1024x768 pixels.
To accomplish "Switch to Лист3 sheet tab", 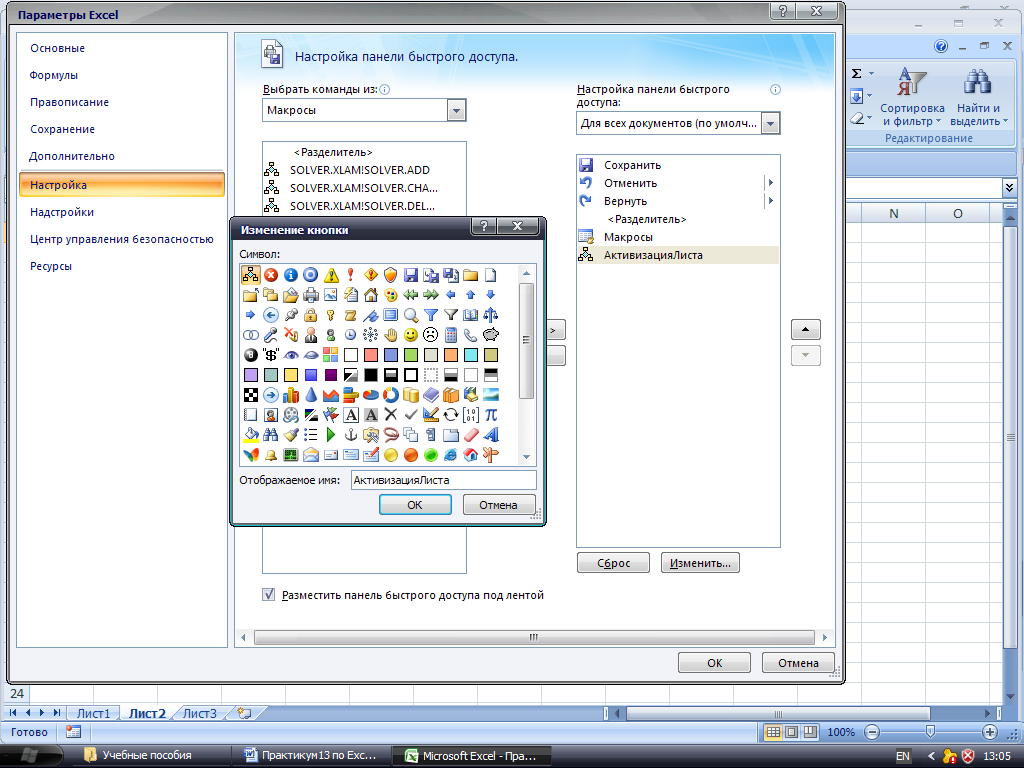I will pos(199,713).
